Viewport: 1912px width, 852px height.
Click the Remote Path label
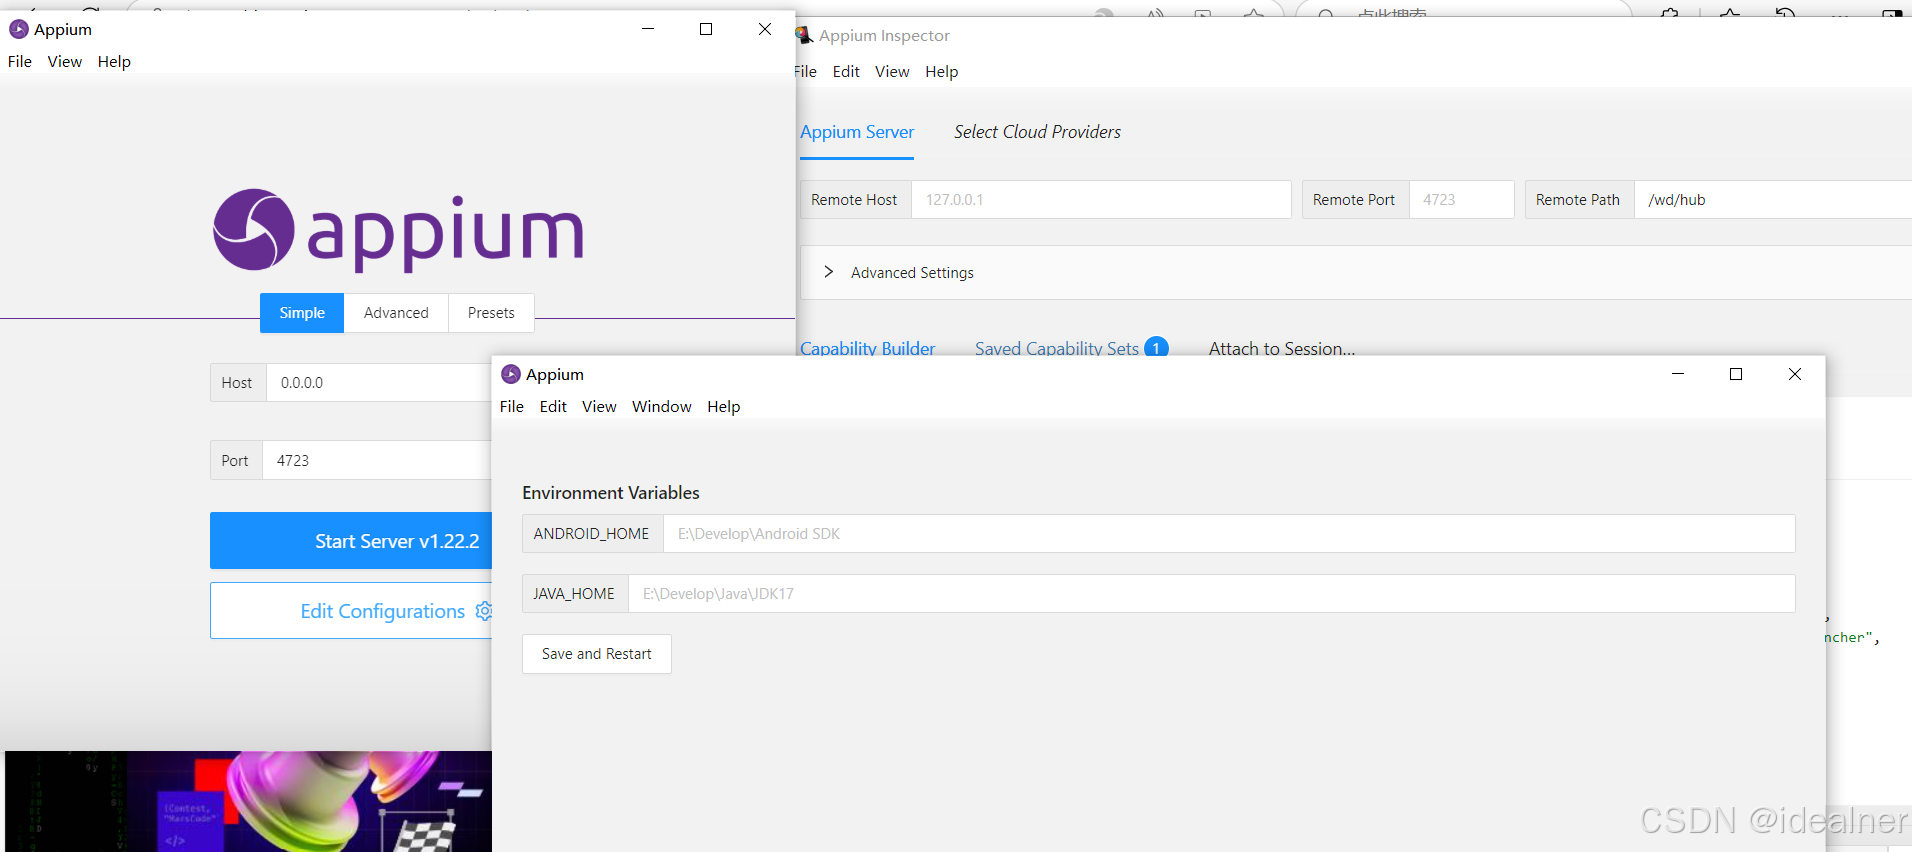click(1579, 200)
